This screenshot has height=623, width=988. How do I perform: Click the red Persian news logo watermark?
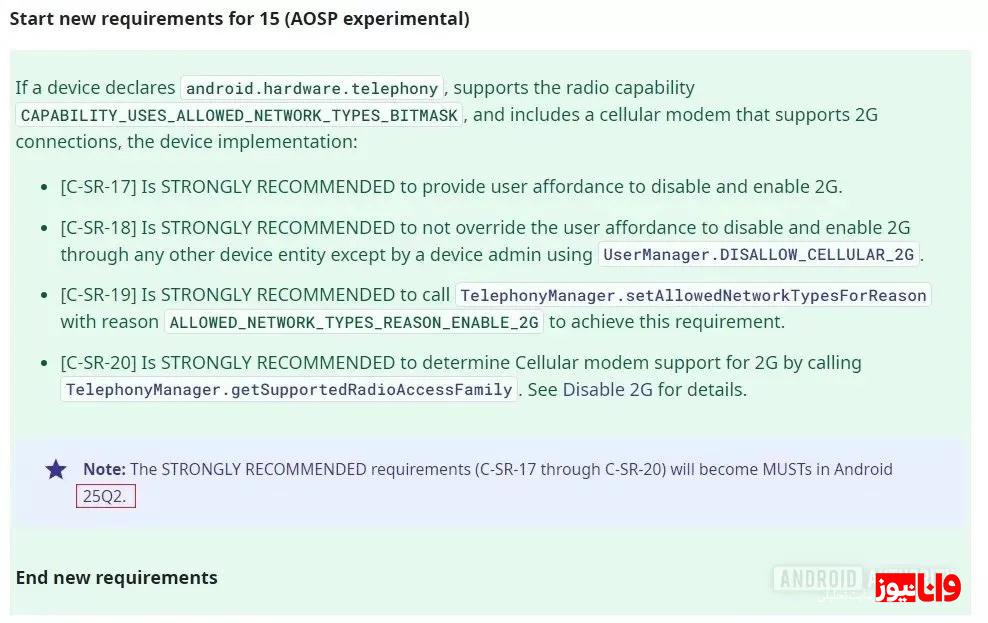click(918, 587)
